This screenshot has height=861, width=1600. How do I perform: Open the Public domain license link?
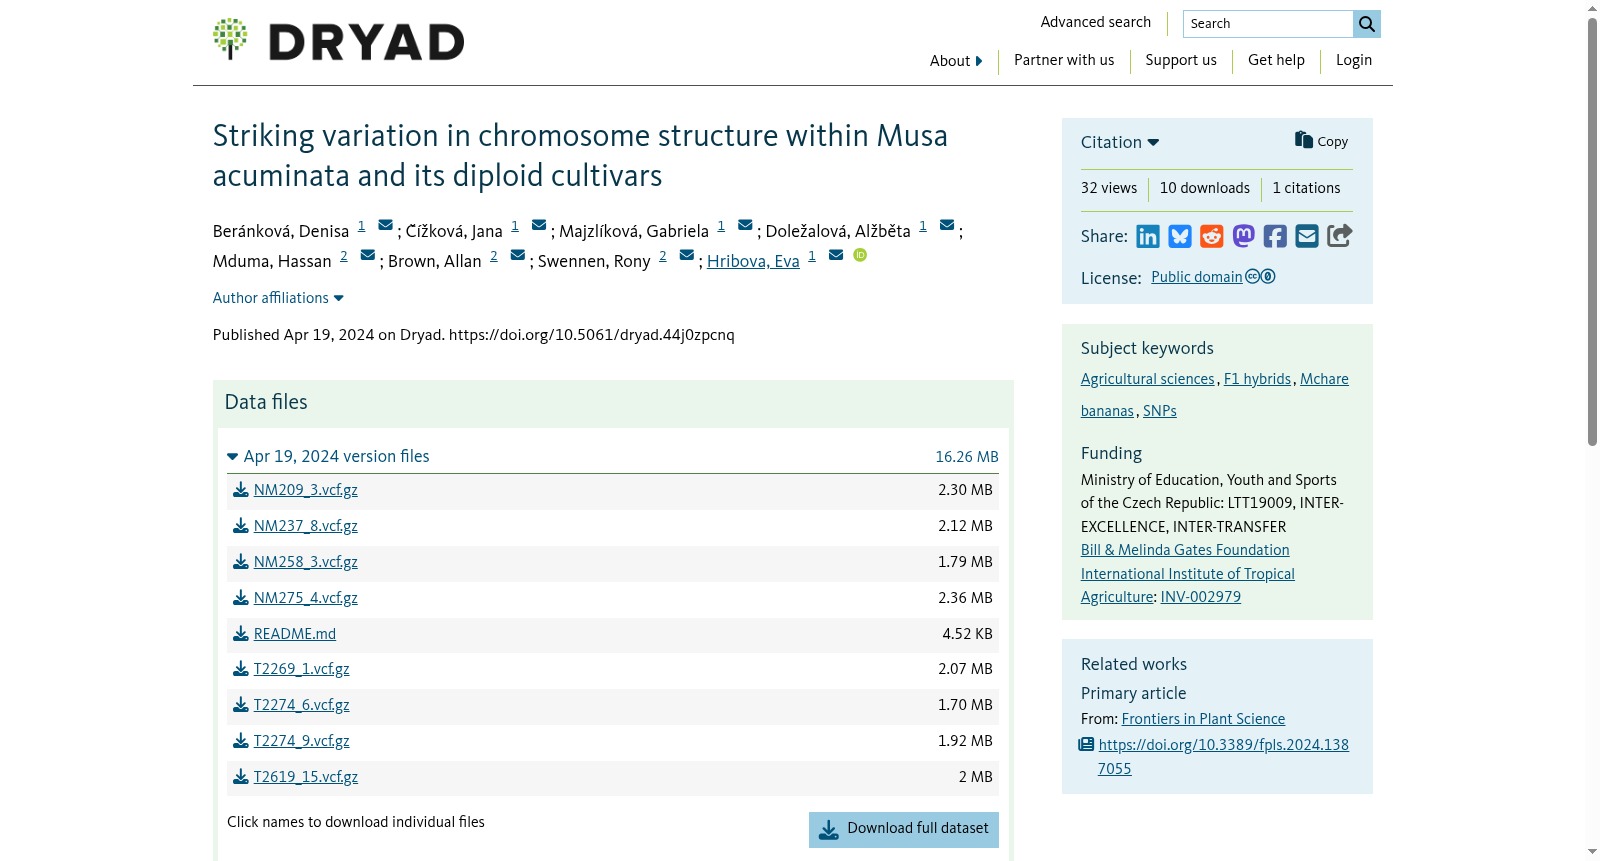point(1197,277)
